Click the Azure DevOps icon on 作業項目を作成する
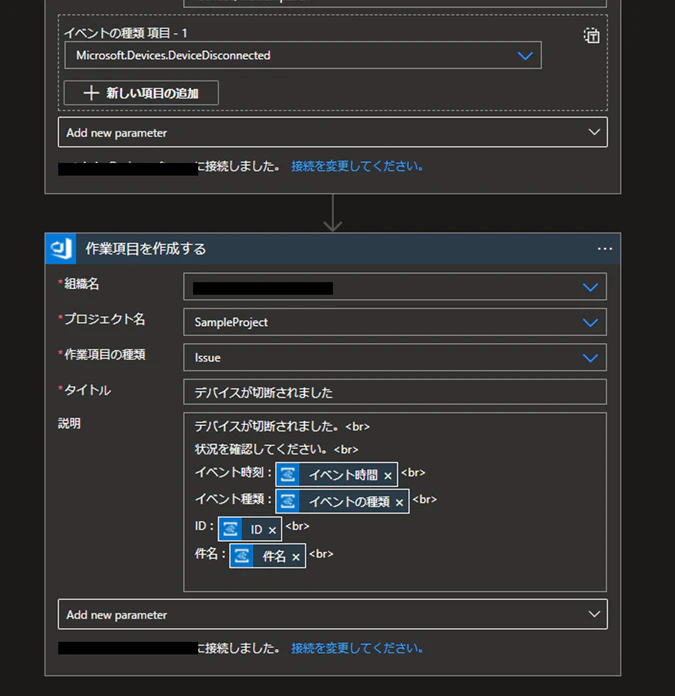 click(x=61, y=249)
